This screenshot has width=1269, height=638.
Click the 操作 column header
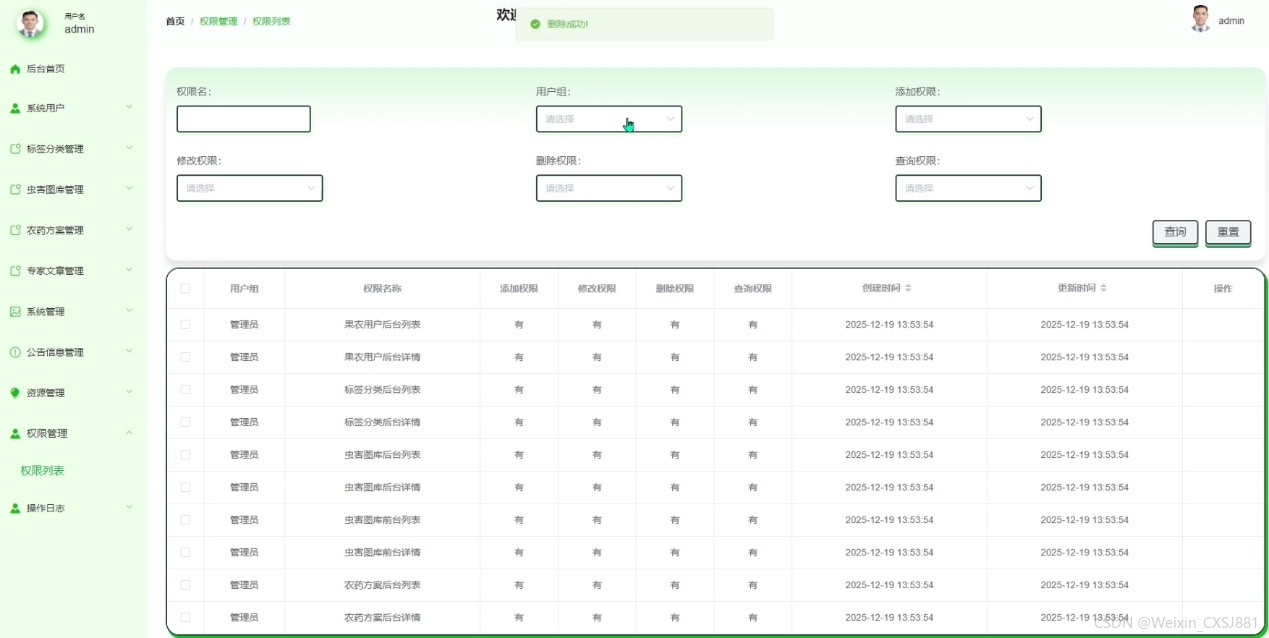(1223, 289)
